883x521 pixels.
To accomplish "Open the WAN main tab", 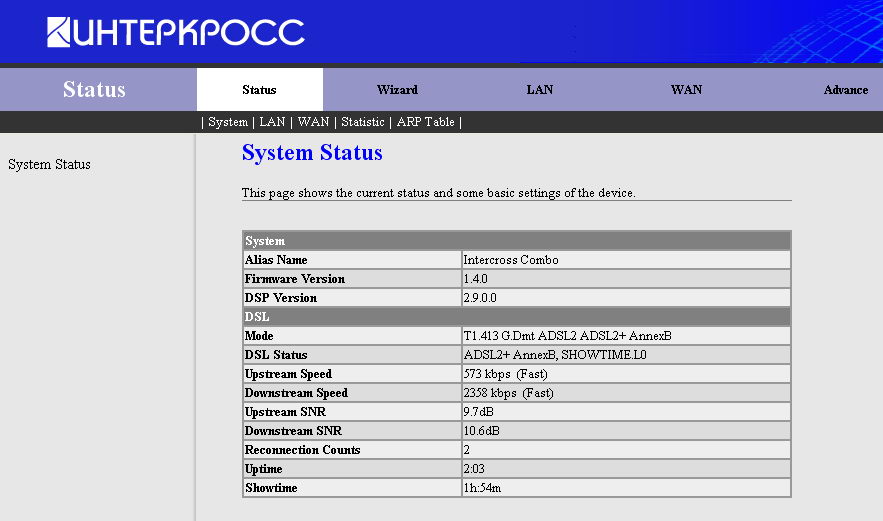I will pyautogui.click(x=686, y=90).
